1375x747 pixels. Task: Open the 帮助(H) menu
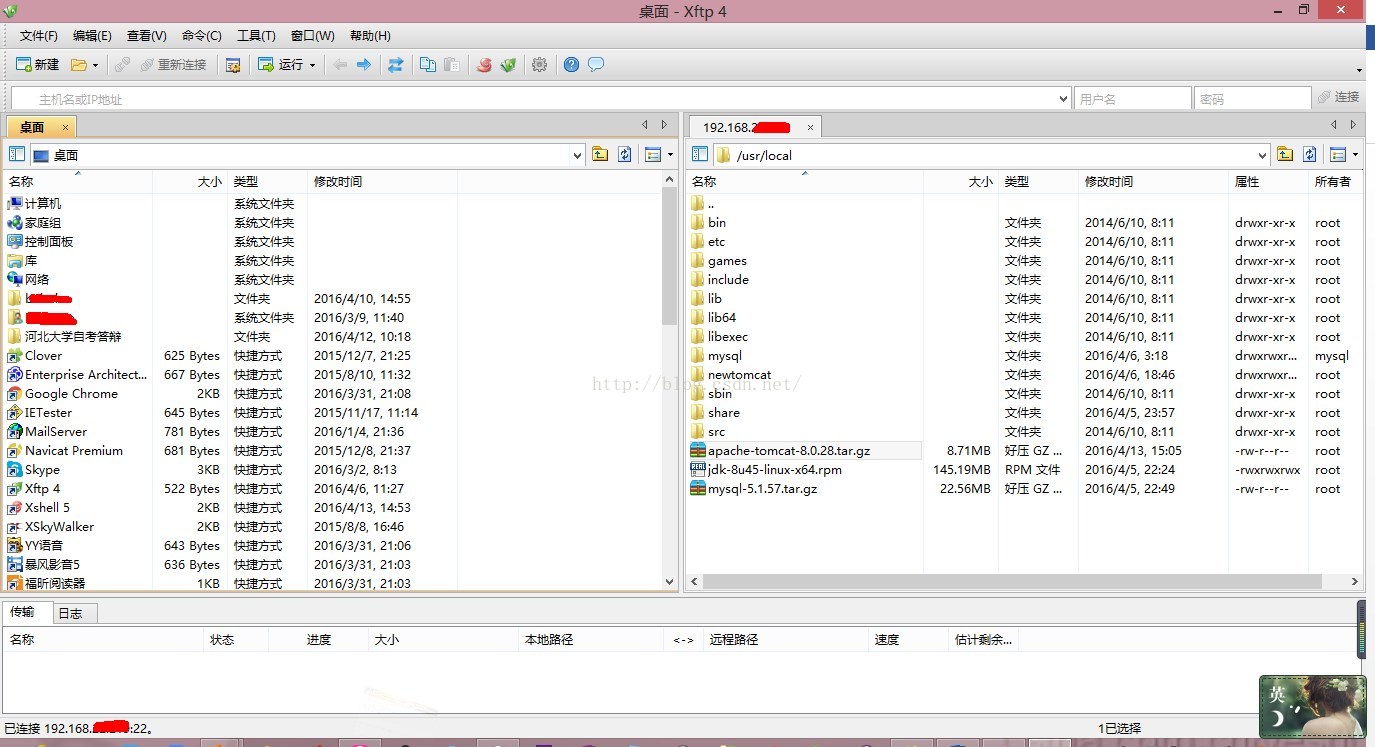[x=370, y=36]
